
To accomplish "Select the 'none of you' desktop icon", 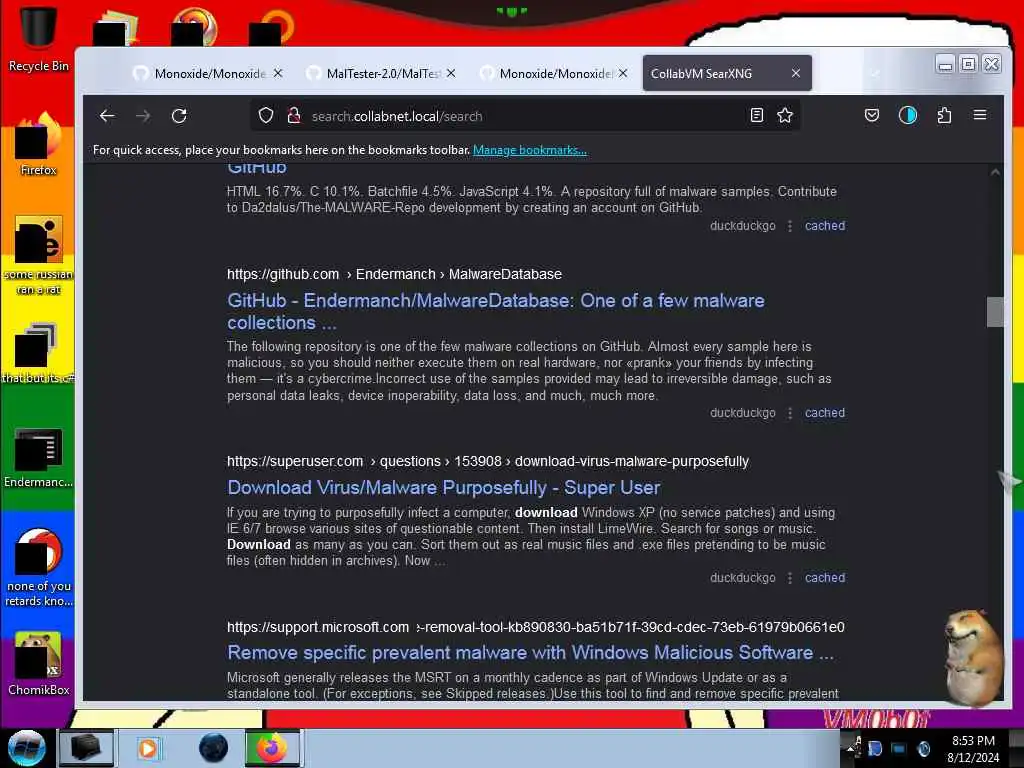I will tap(38, 568).
